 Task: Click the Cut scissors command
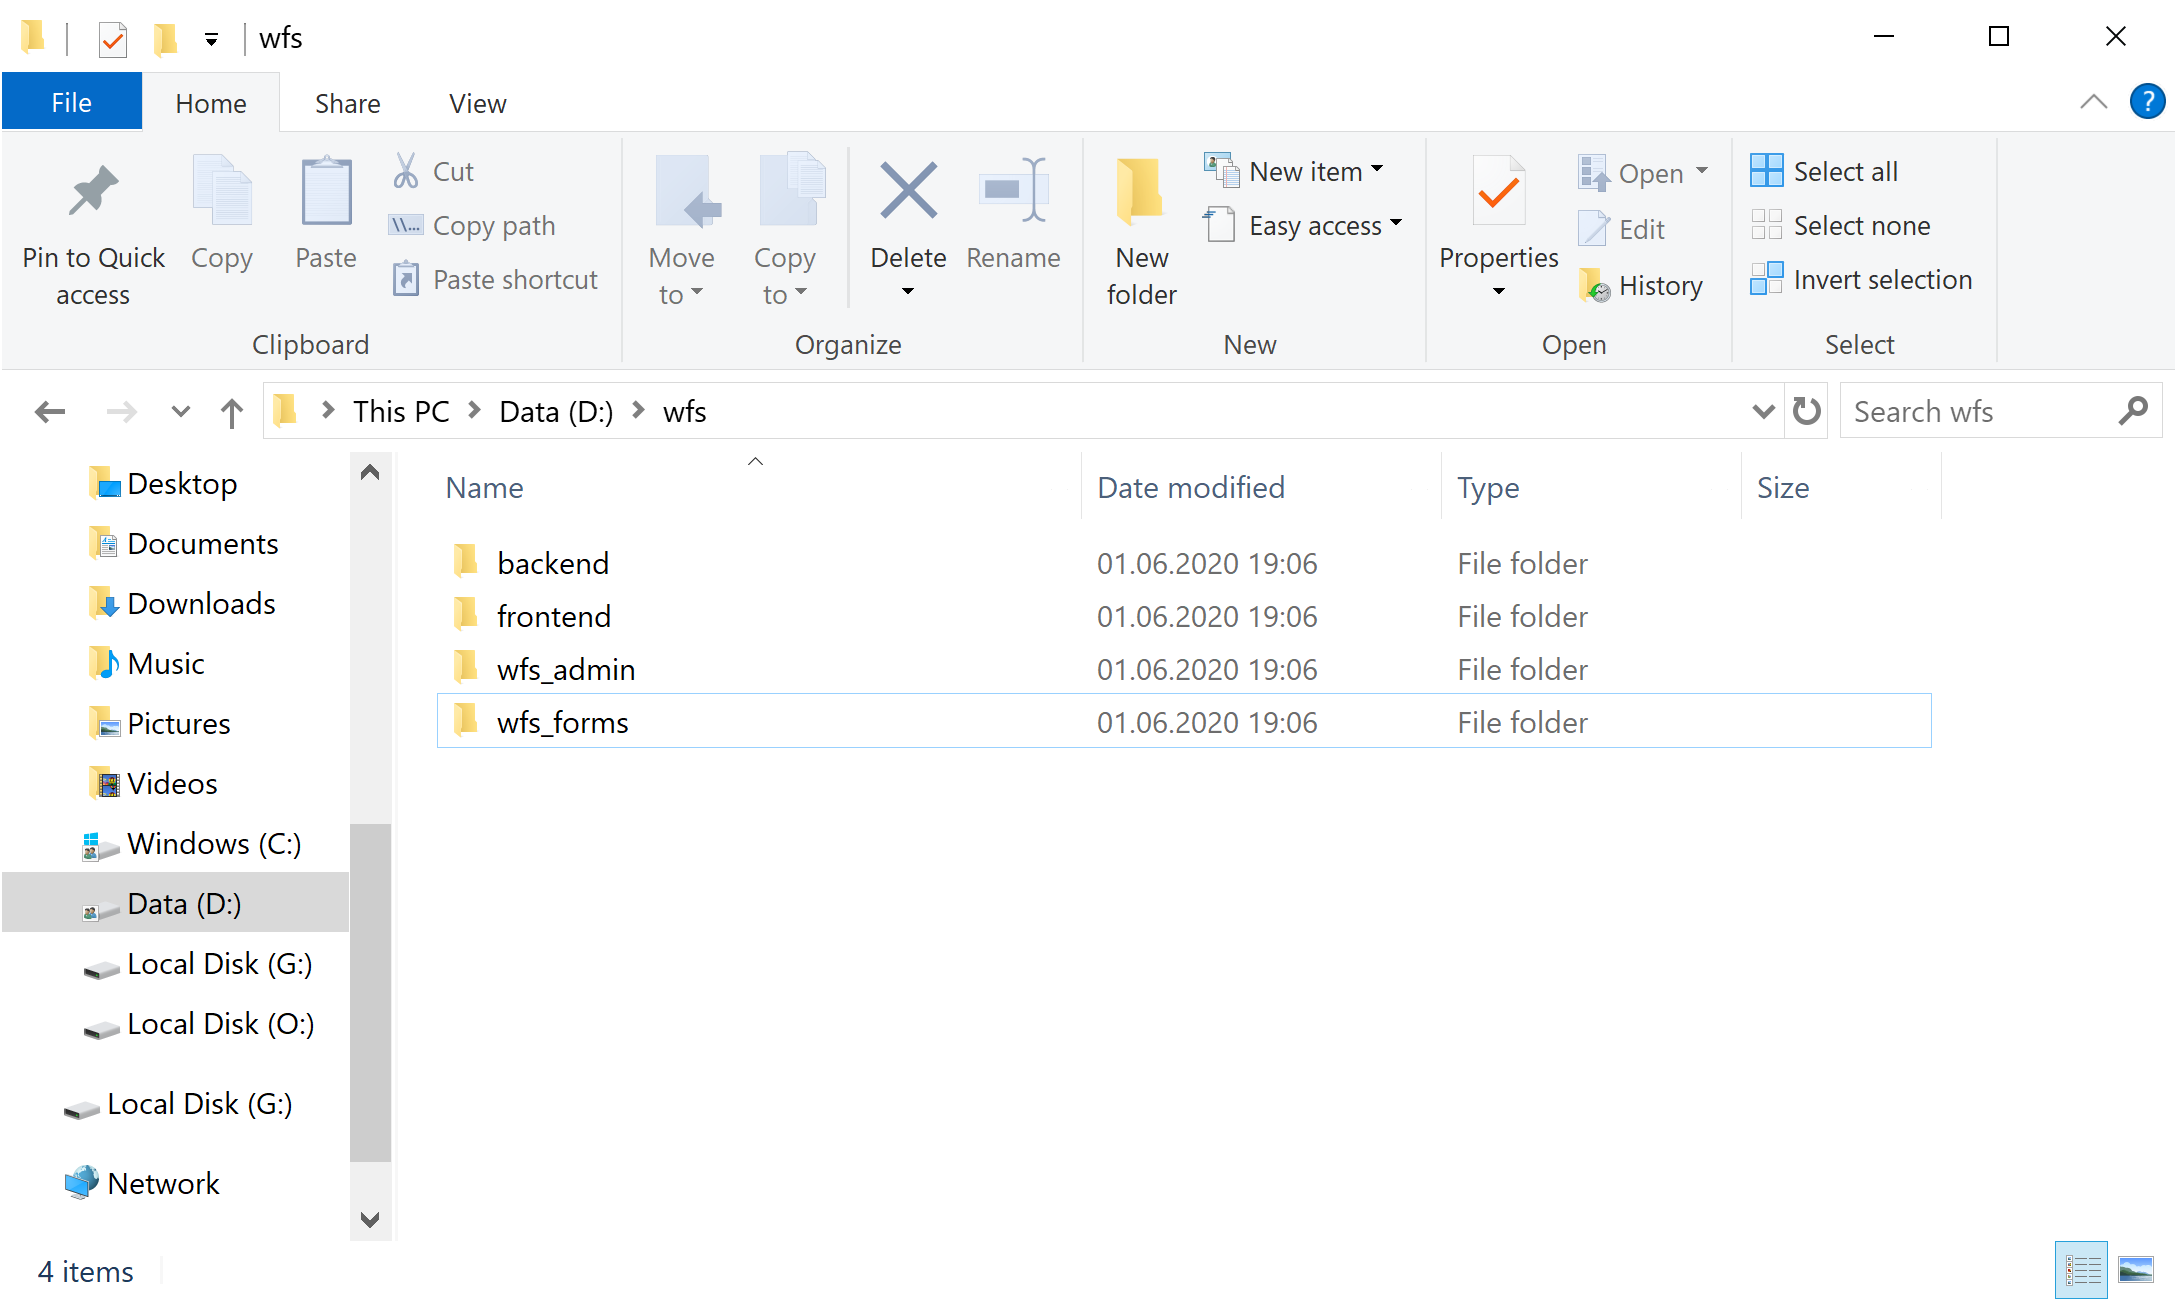pyautogui.click(x=433, y=171)
